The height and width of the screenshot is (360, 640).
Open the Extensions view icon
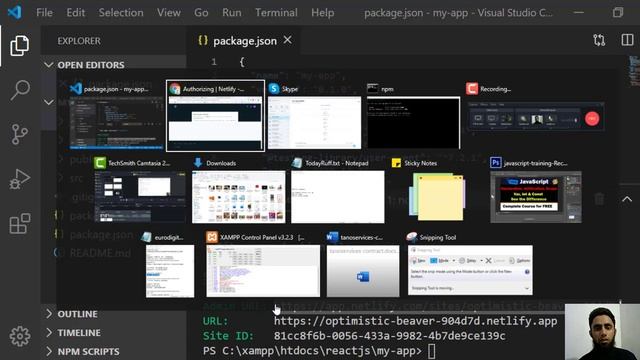tap(20, 223)
